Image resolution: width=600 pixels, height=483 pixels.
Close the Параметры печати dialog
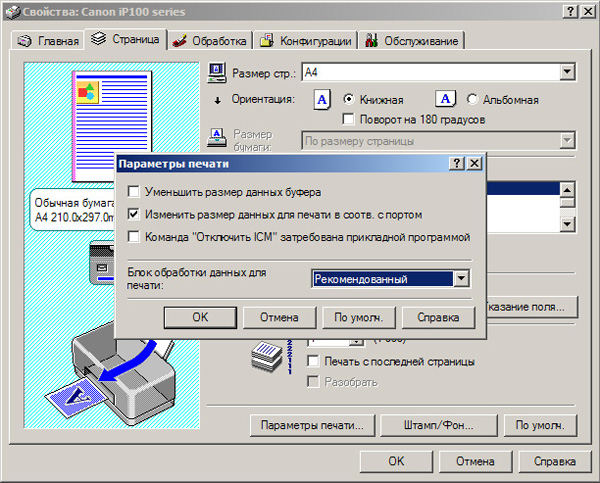[474, 163]
